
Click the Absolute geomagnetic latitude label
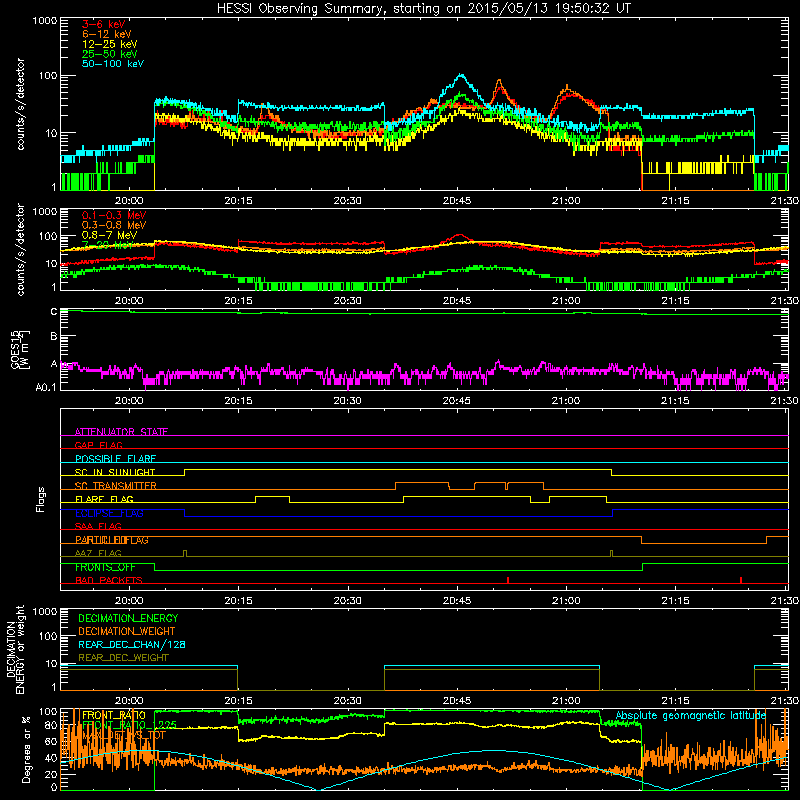pos(690,715)
